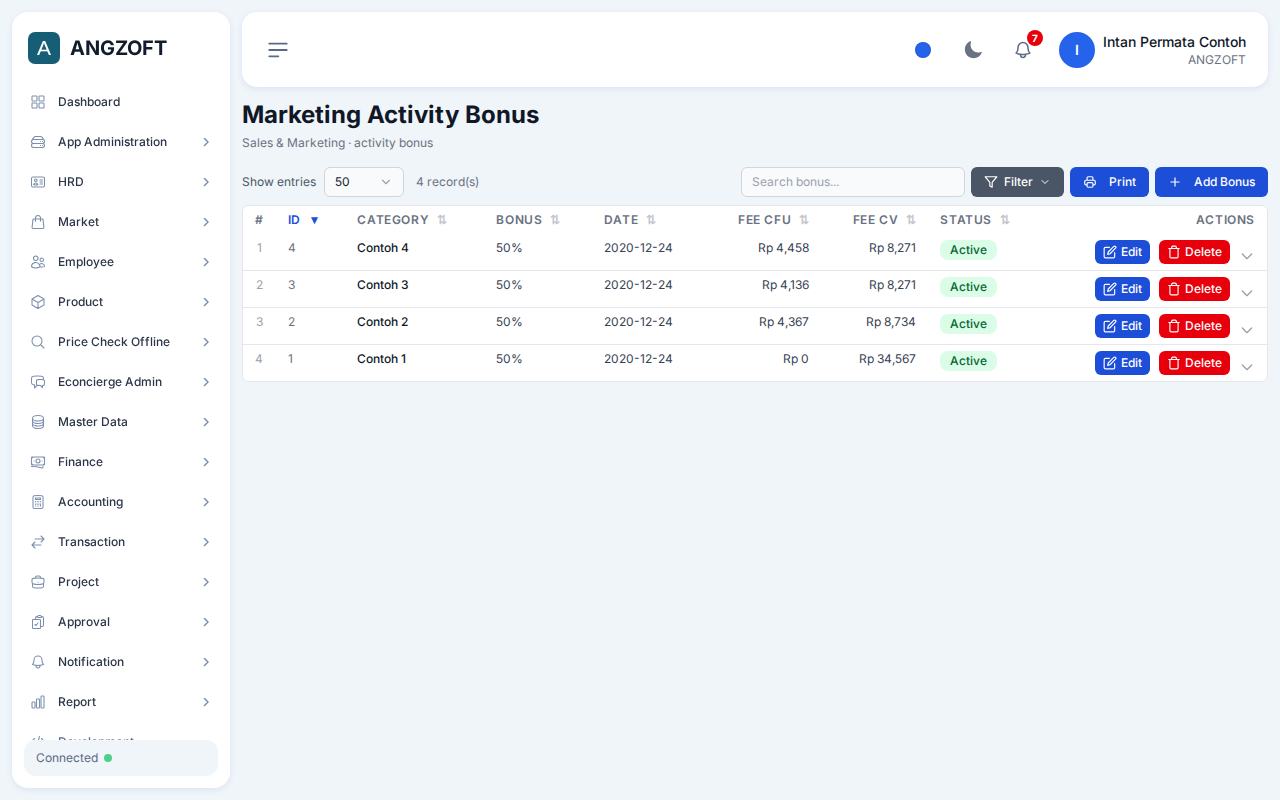
Task: Open the Finance menu item
Action: pyautogui.click(x=121, y=462)
